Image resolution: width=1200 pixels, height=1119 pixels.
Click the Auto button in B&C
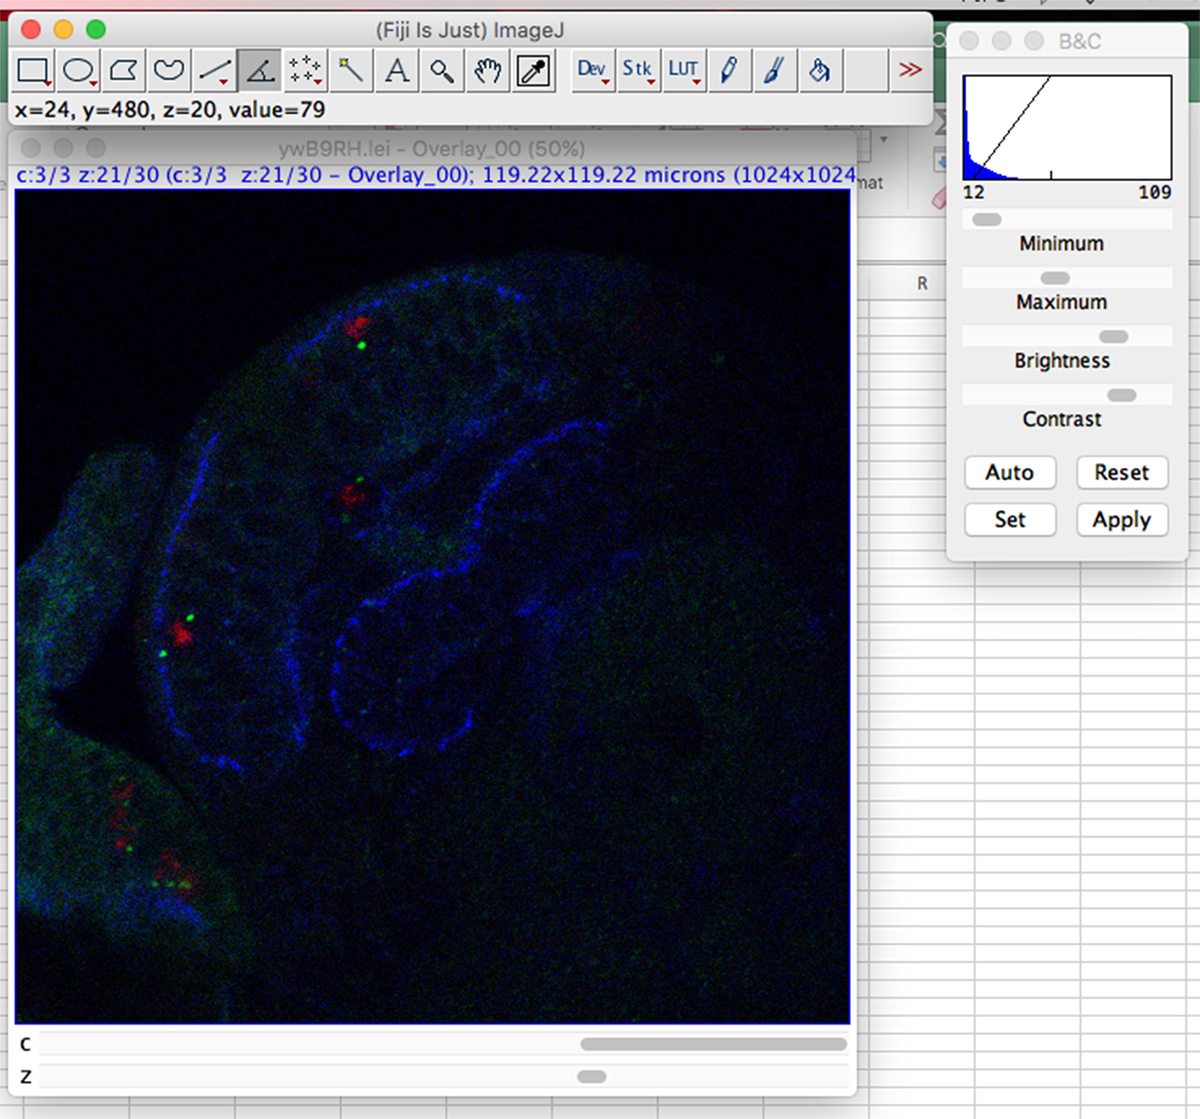[x=1010, y=472]
